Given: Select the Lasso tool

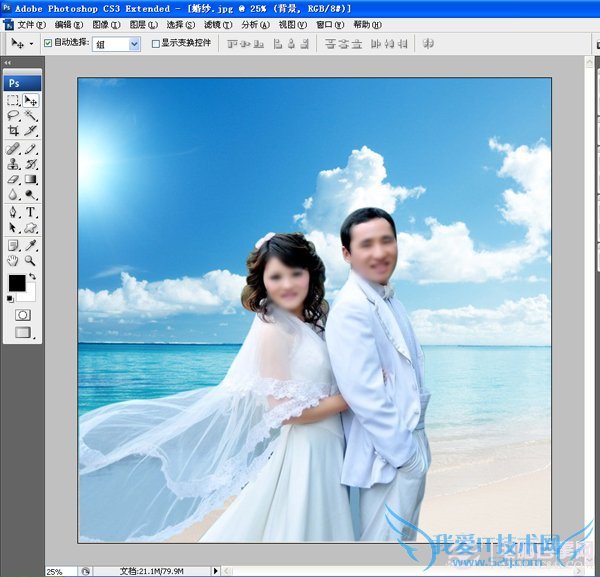Looking at the screenshot, I should [13, 116].
